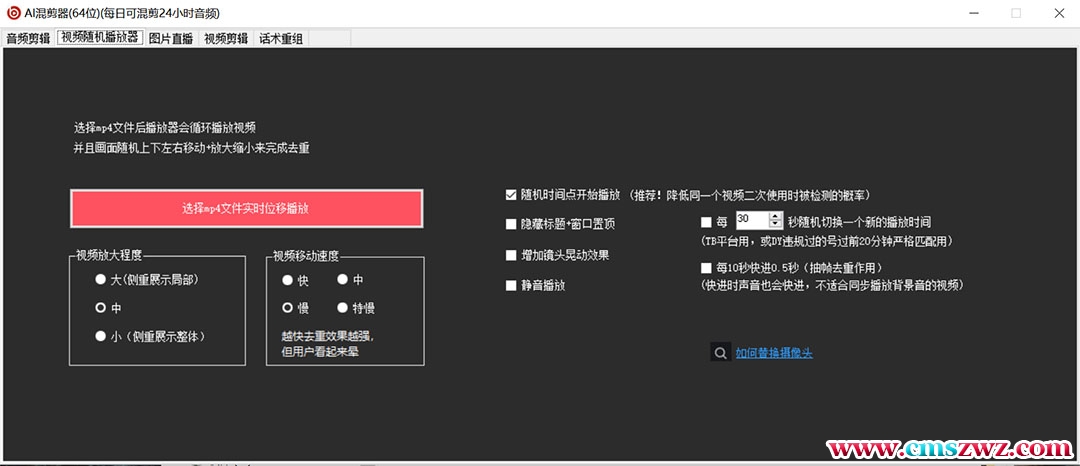
Task: Enable the 每10秒快进0.5秒 checkbox
Action: coord(707,268)
